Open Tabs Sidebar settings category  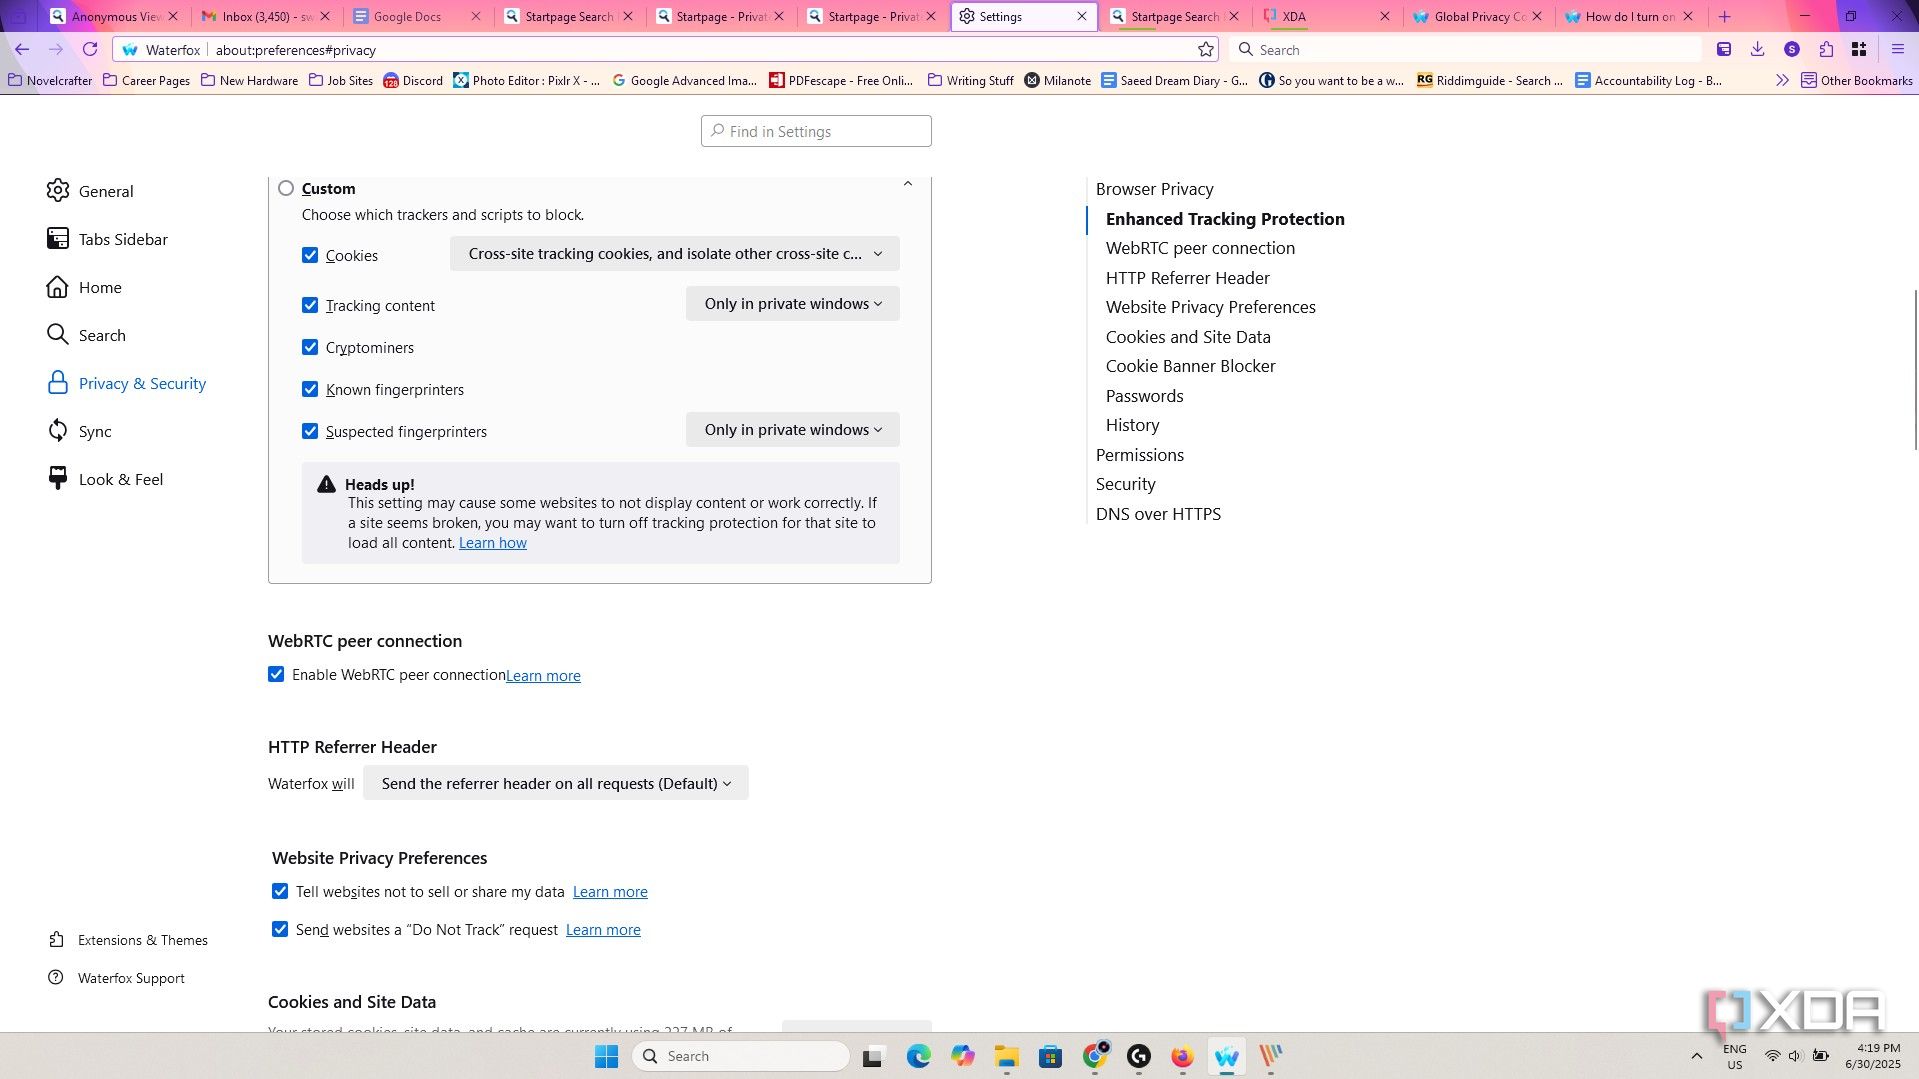(x=107, y=239)
